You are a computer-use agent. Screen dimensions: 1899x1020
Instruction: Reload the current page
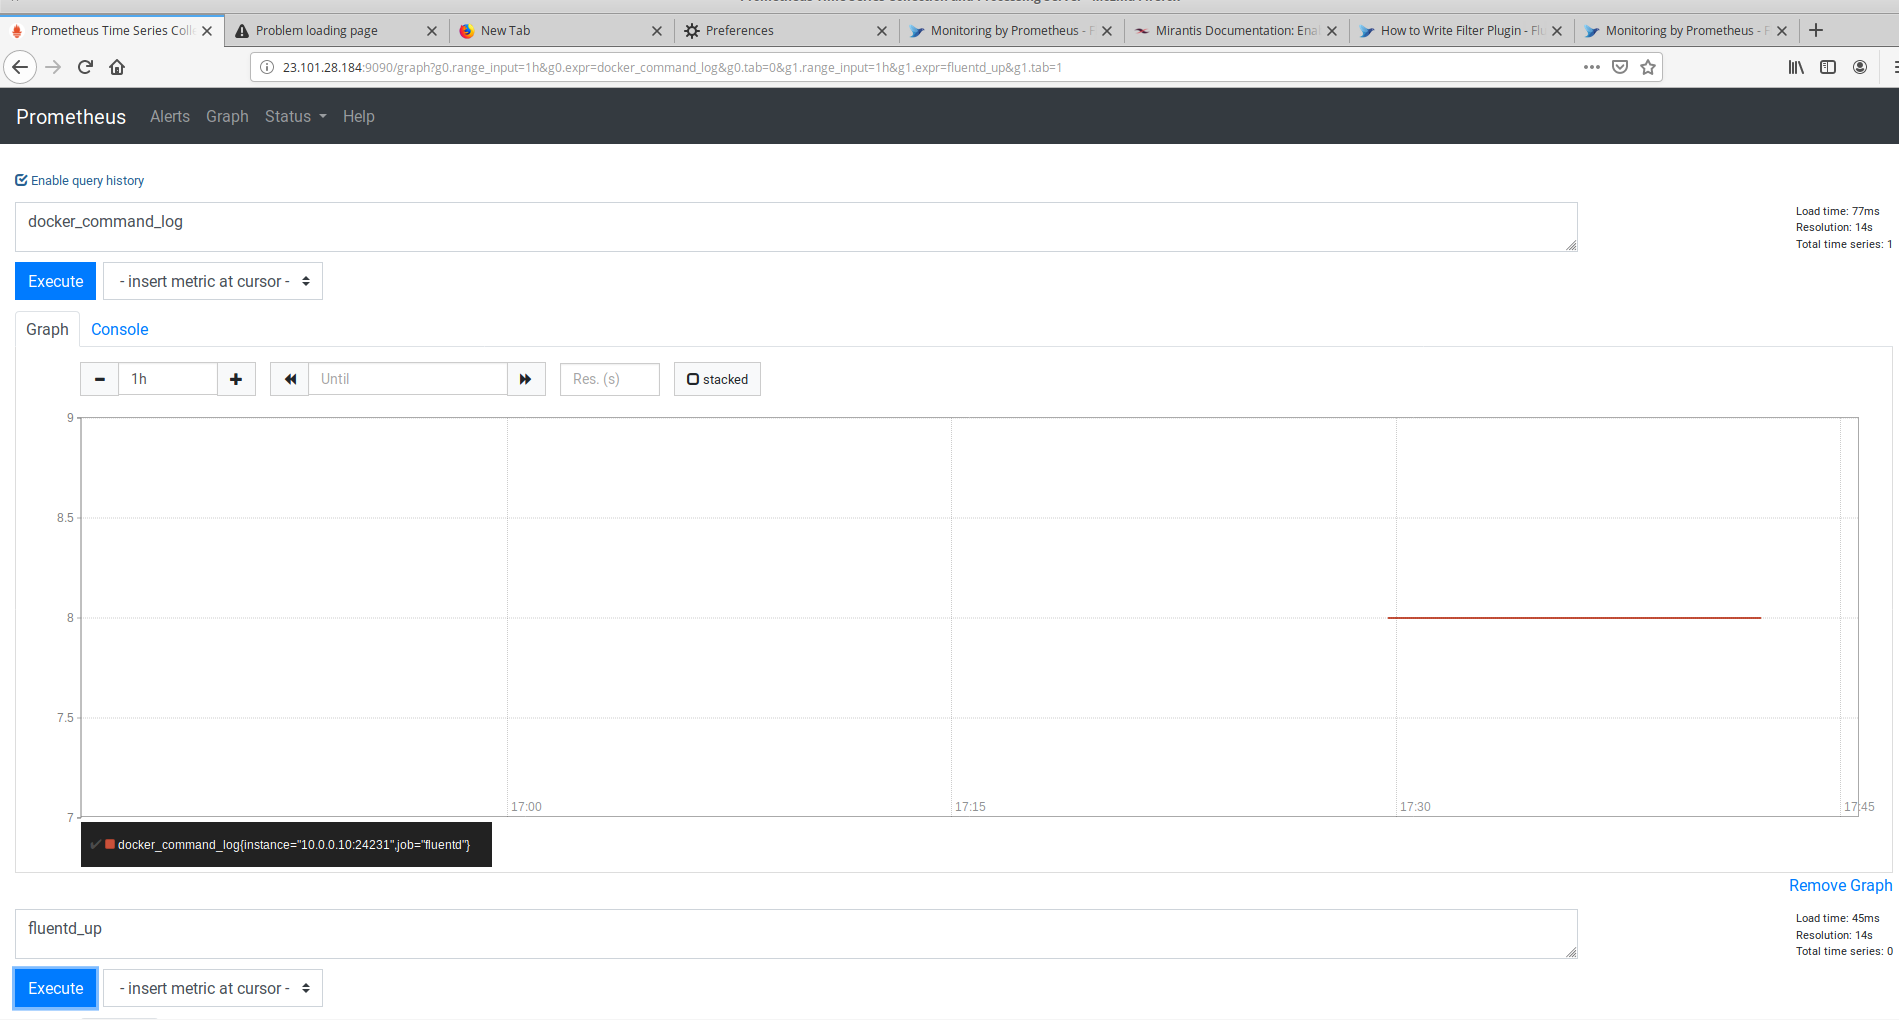click(x=85, y=67)
